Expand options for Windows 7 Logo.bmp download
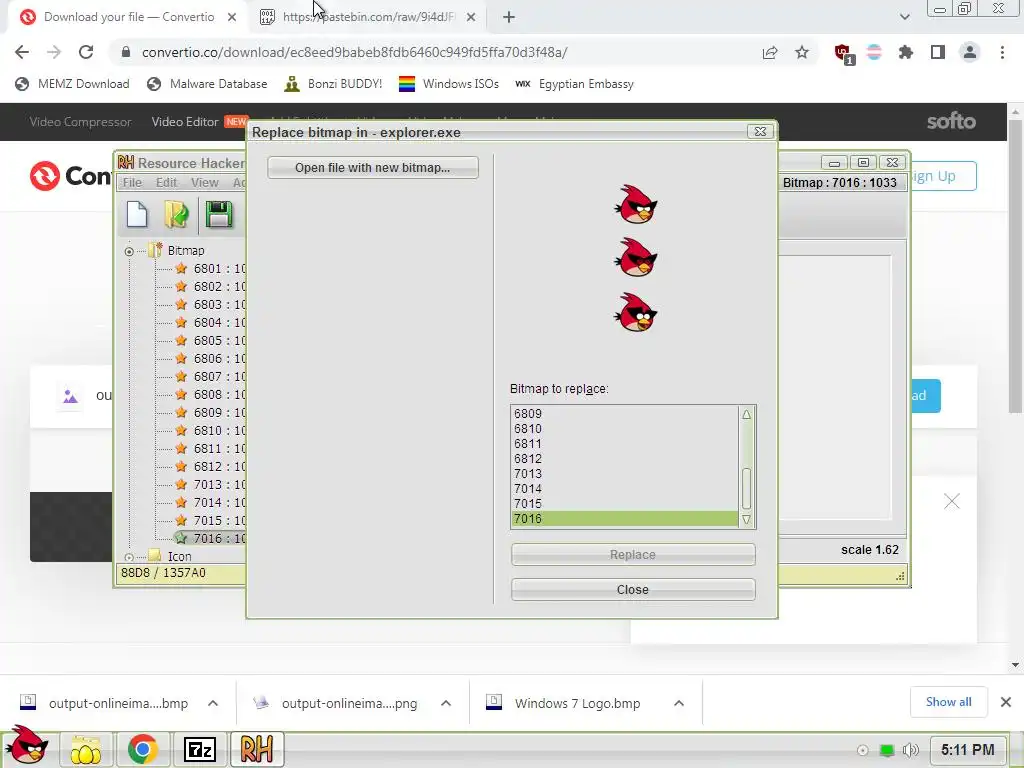The width and height of the screenshot is (1024, 768). tap(679, 703)
